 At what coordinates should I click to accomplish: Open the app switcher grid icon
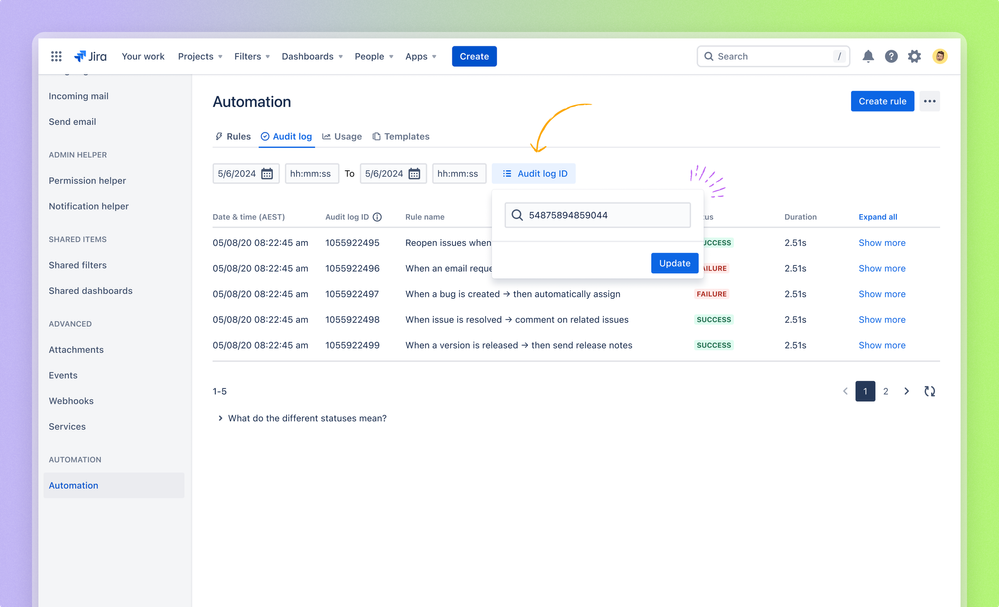click(x=56, y=56)
